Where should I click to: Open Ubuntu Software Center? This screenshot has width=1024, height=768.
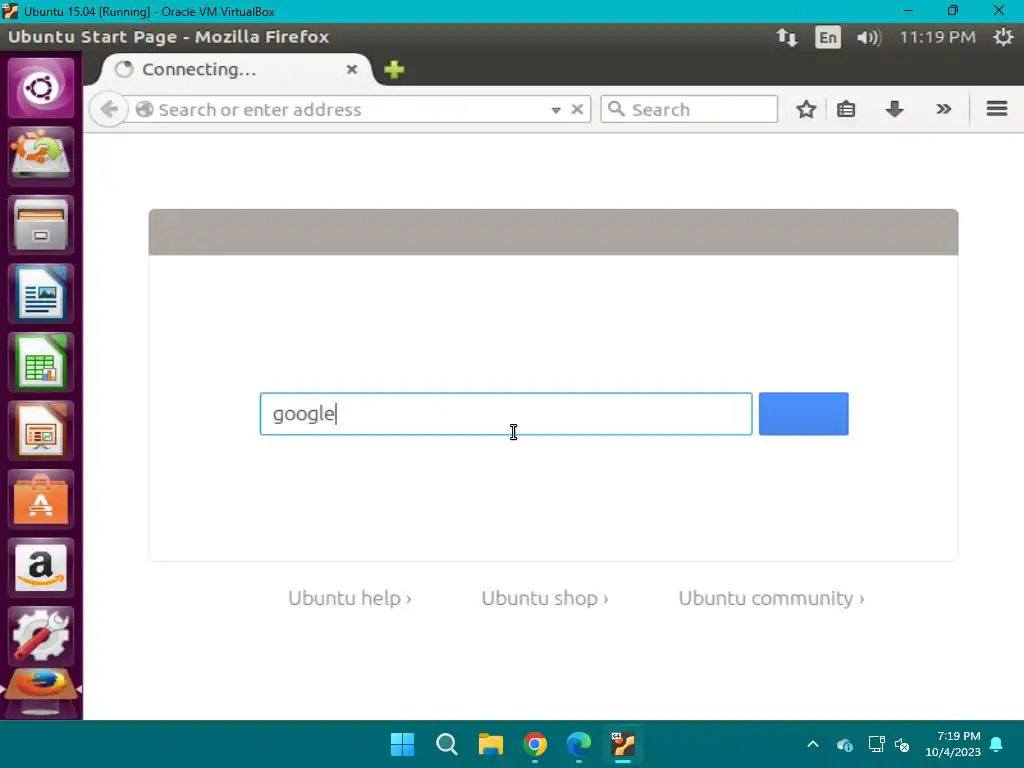40,499
